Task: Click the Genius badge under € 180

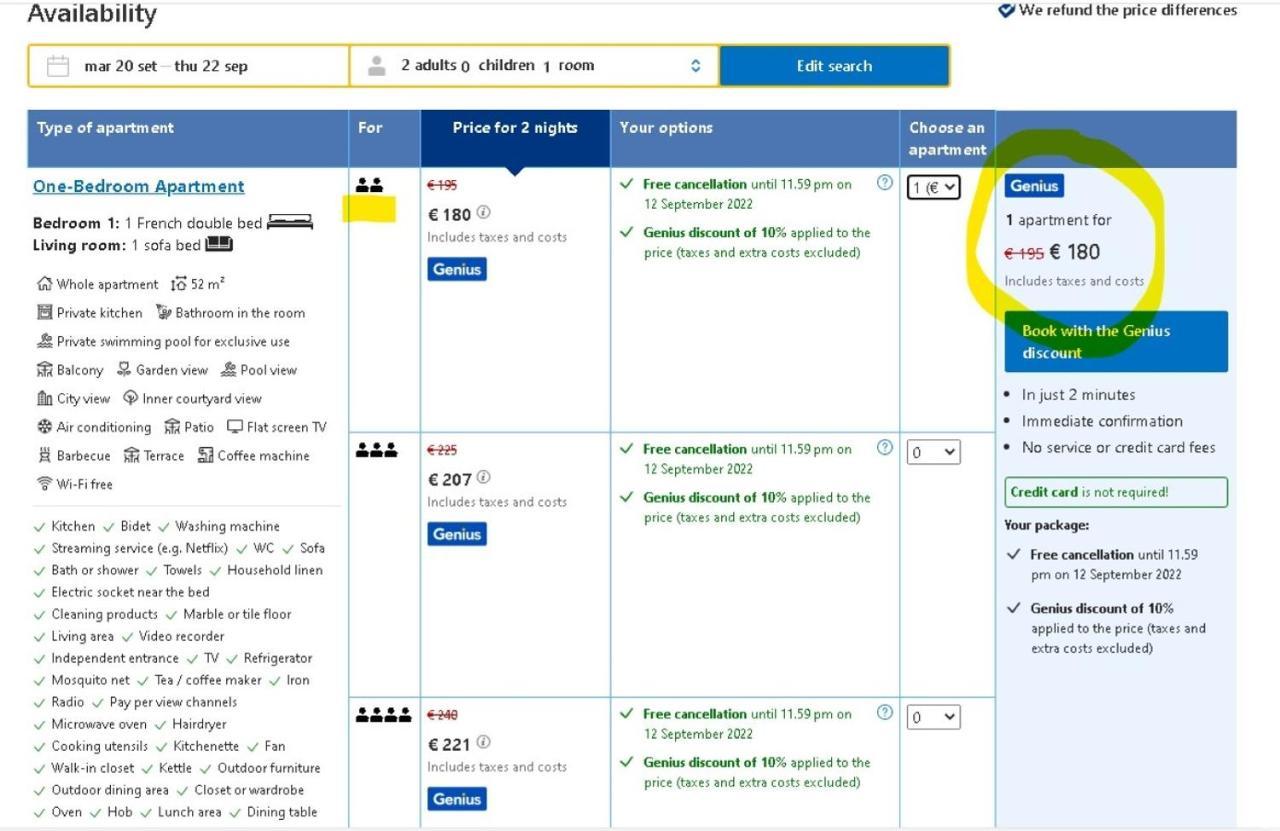Action: [x=457, y=269]
